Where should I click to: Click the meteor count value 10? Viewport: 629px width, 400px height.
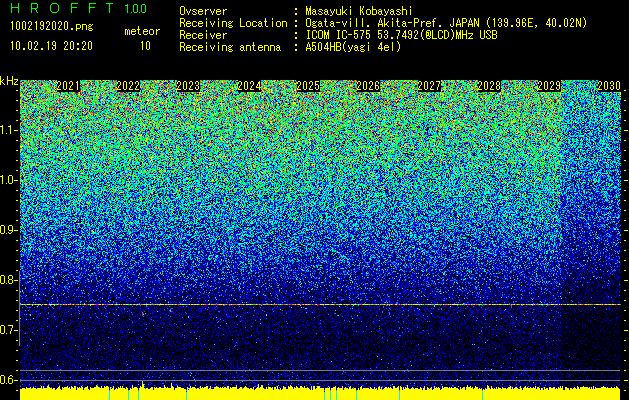coord(145,46)
